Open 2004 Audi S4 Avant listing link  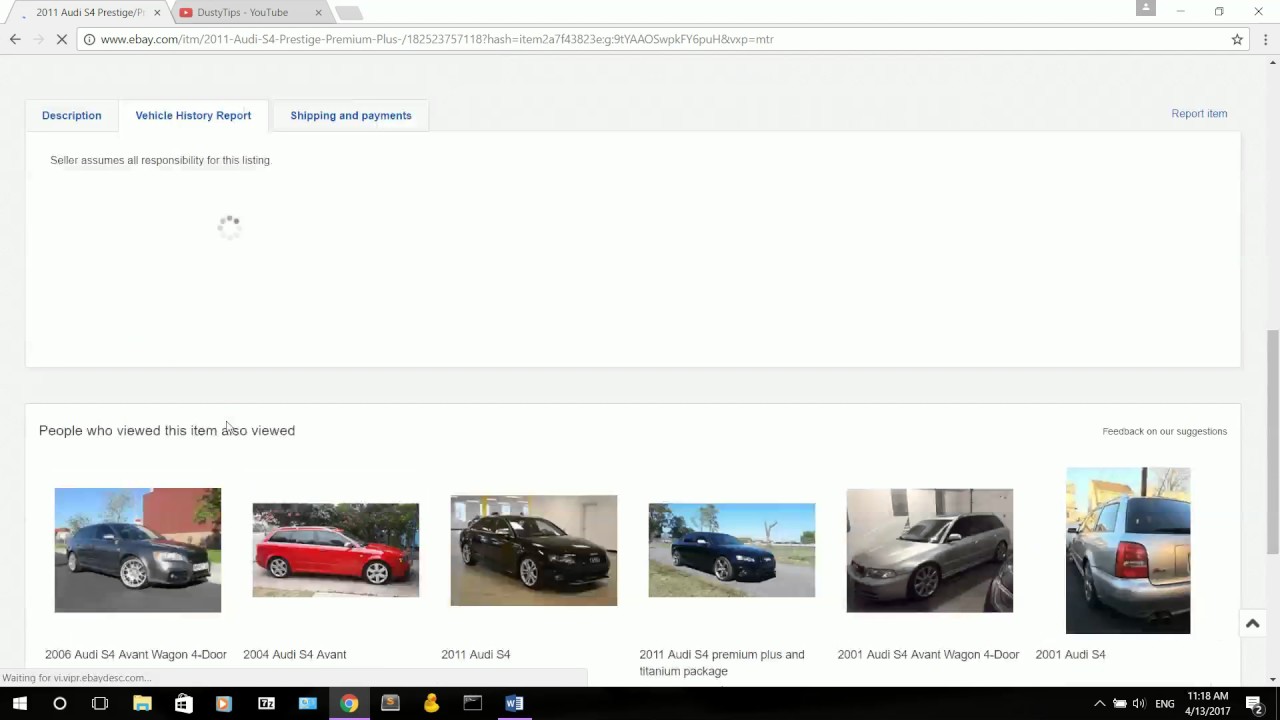pyautogui.click(x=295, y=654)
